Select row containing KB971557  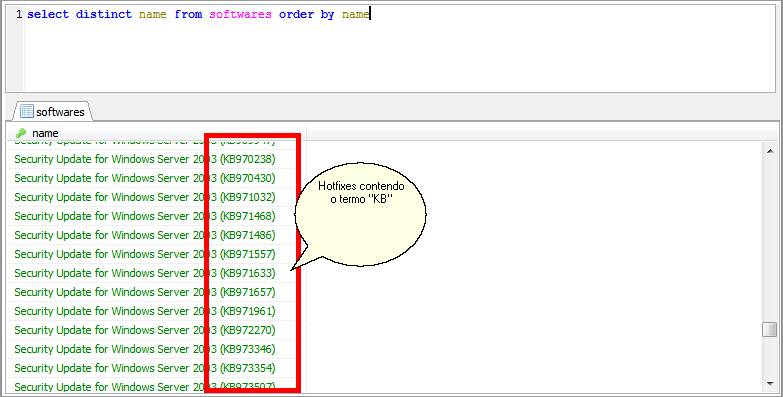157,254
